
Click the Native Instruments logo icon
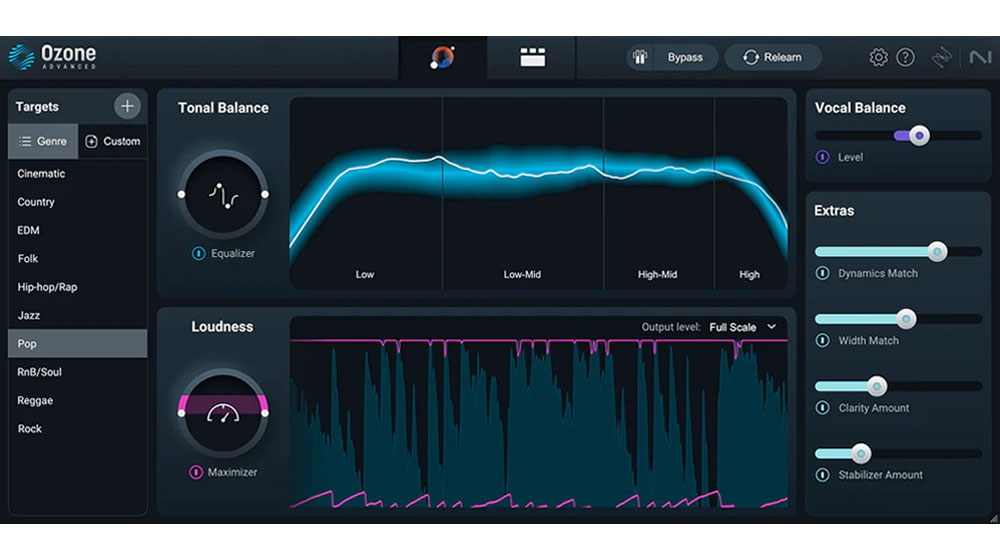tap(980, 57)
